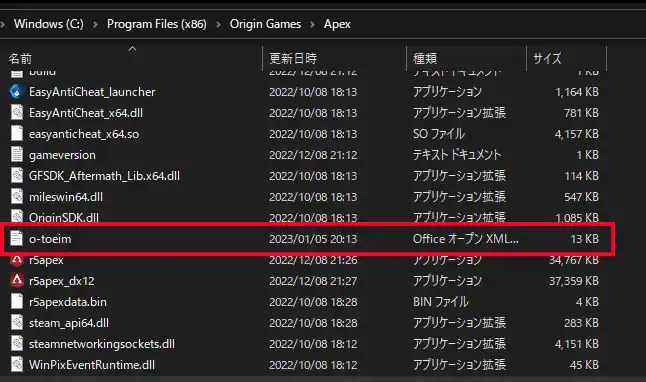This screenshot has height=382, width=646.
Task: Click the Apex breadcrumb segment
Action: 337,24
